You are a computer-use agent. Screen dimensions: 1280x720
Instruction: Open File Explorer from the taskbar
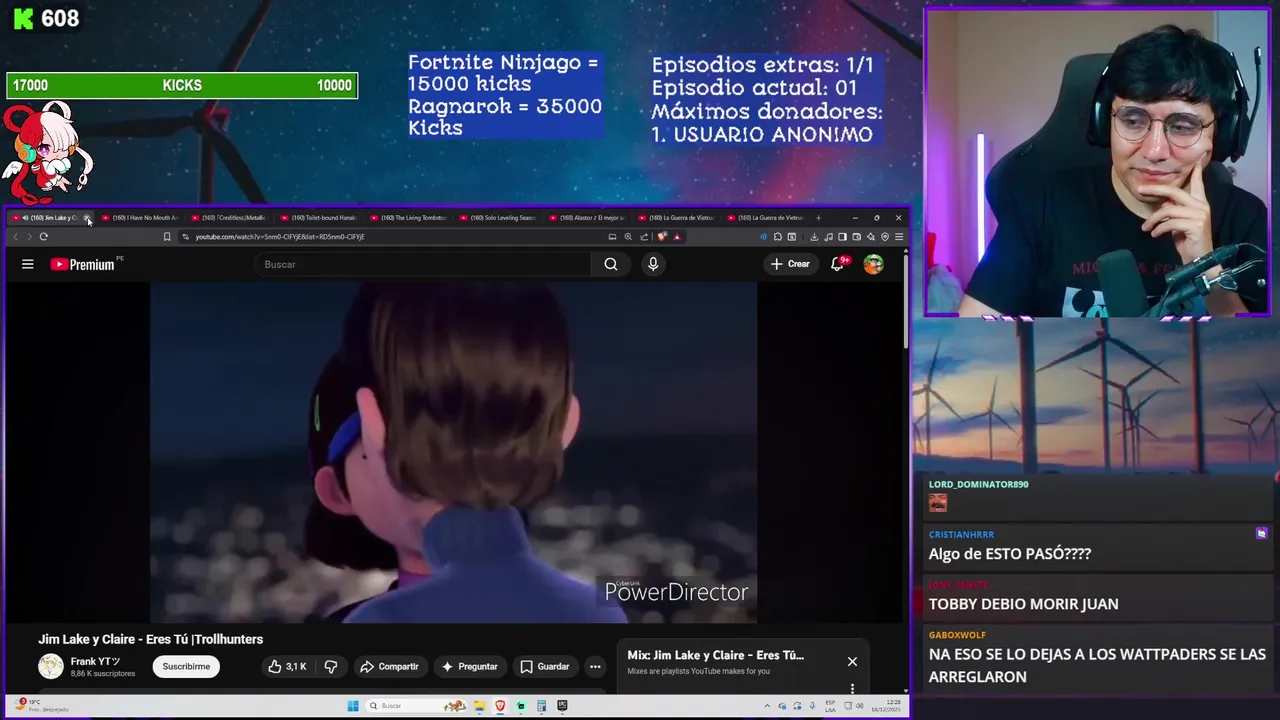point(480,706)
